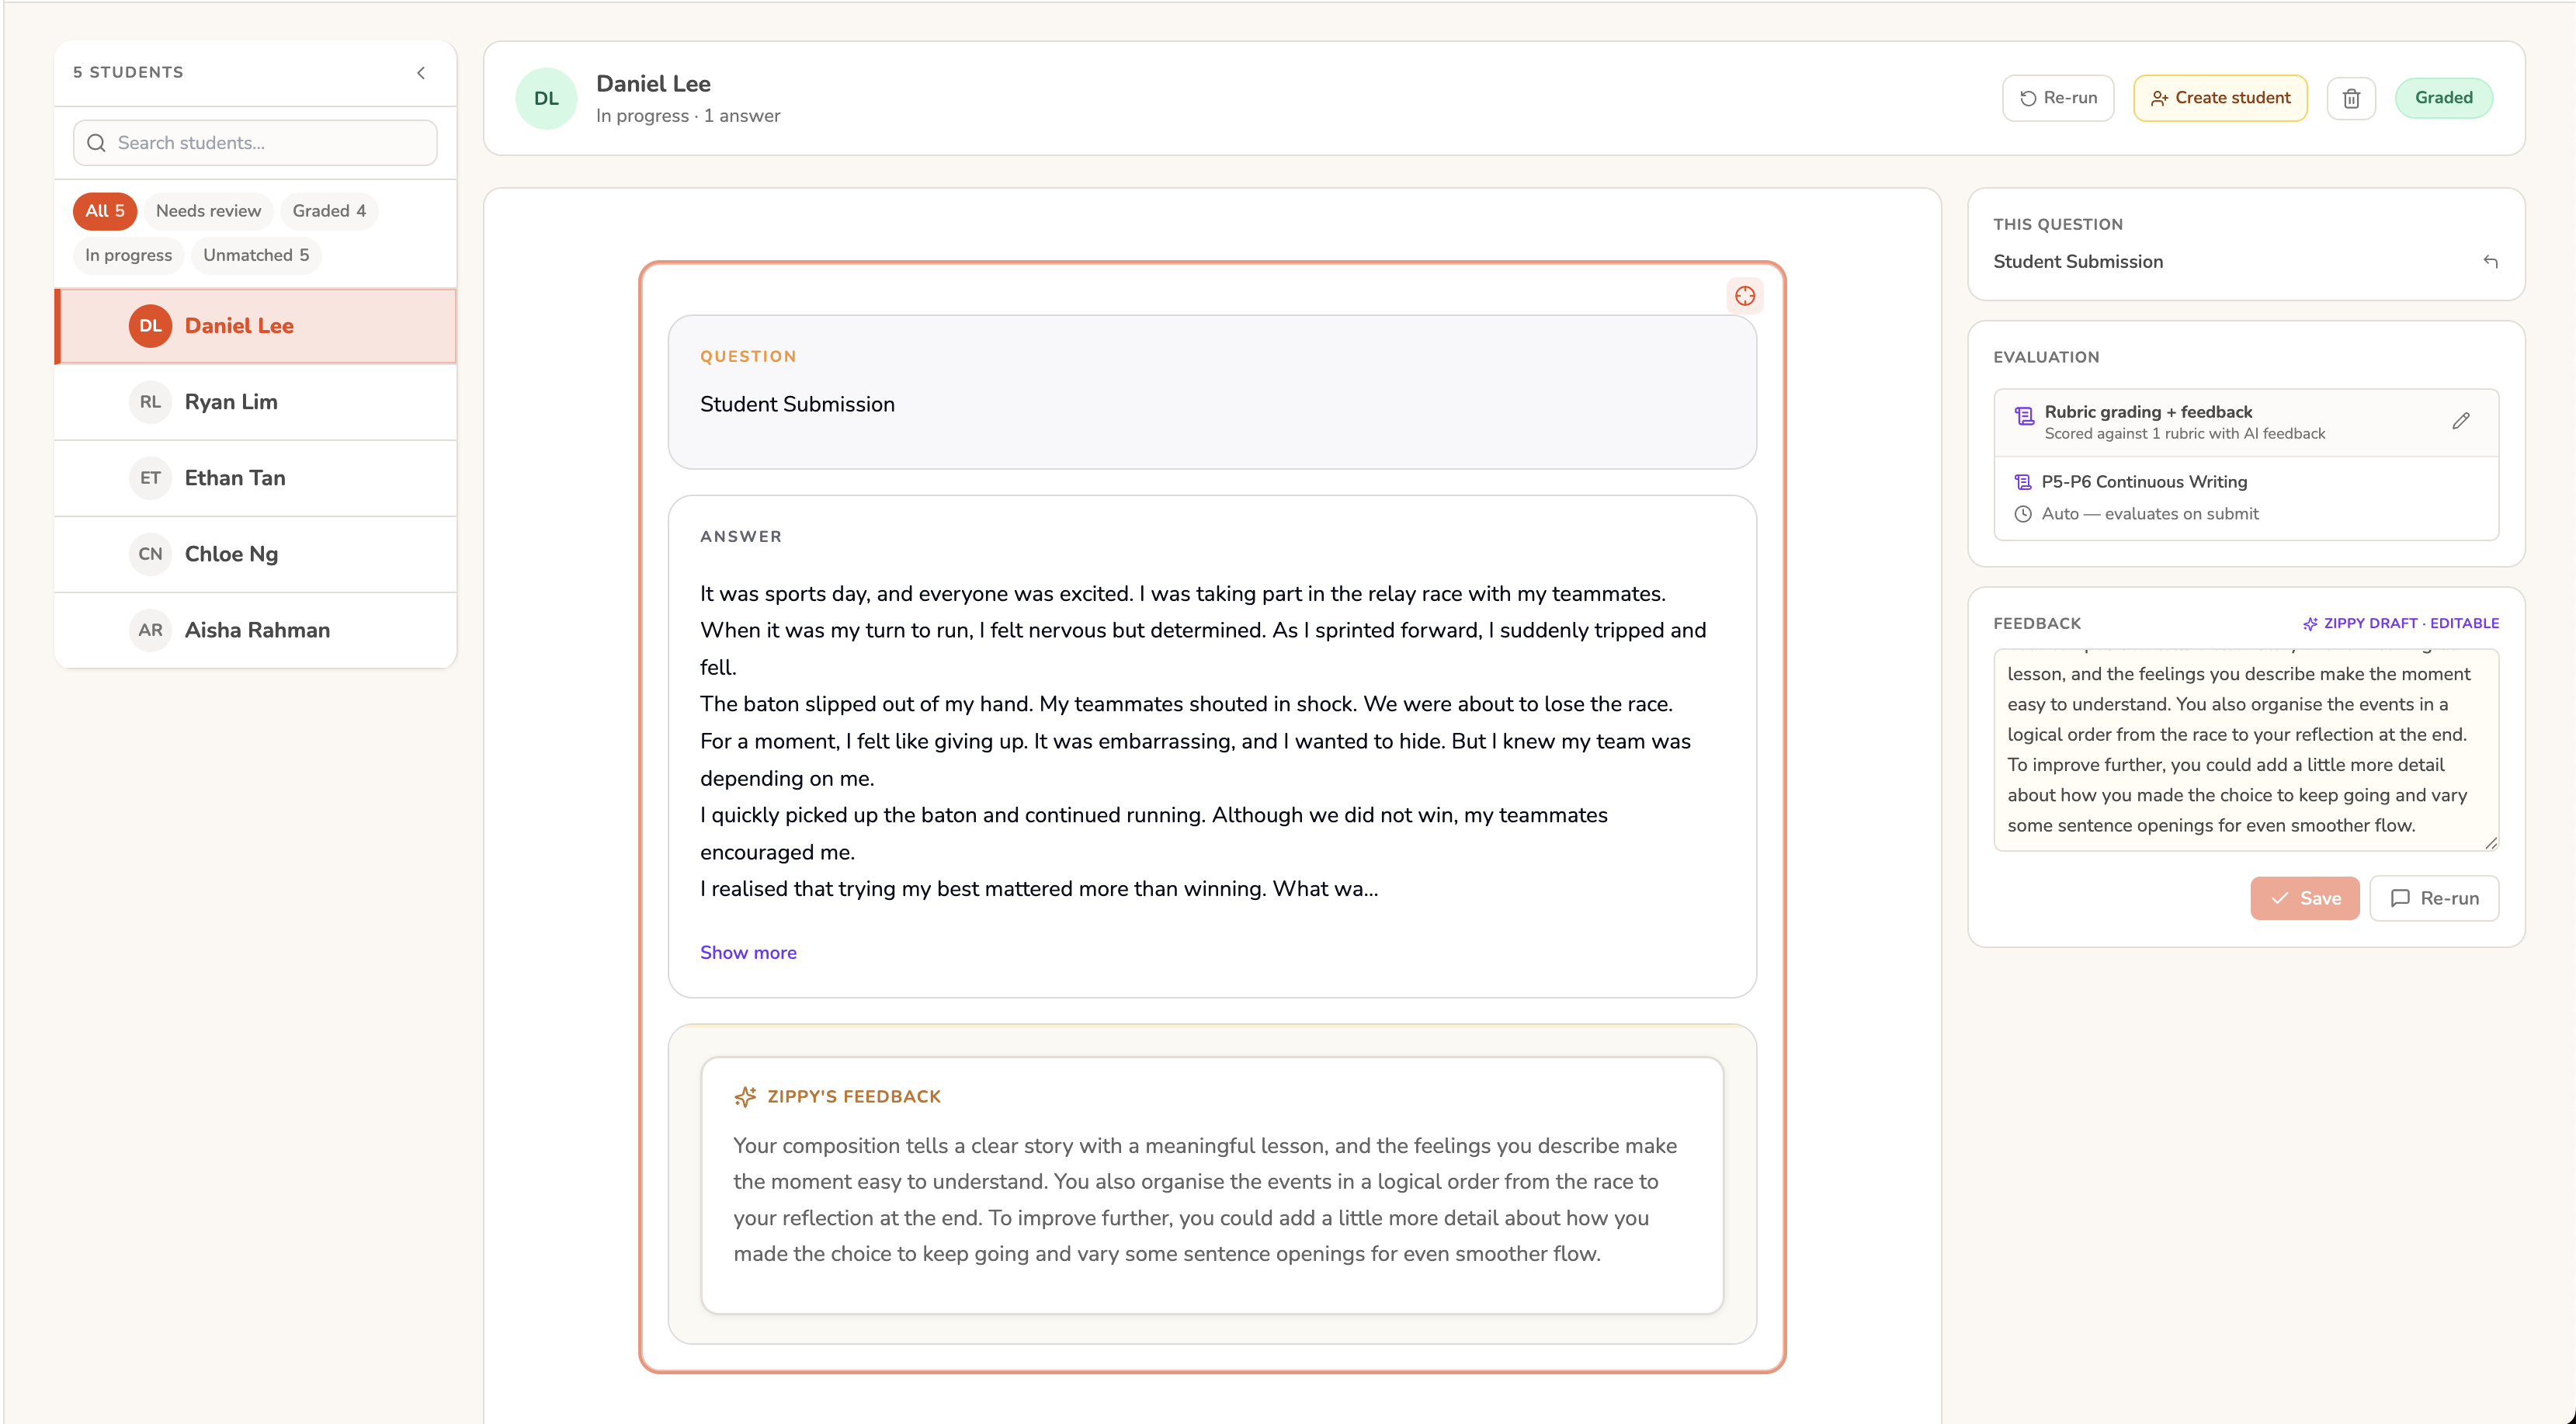
Task: Click the RL avatar for Ryan Lim
Action: pos(150,402)
